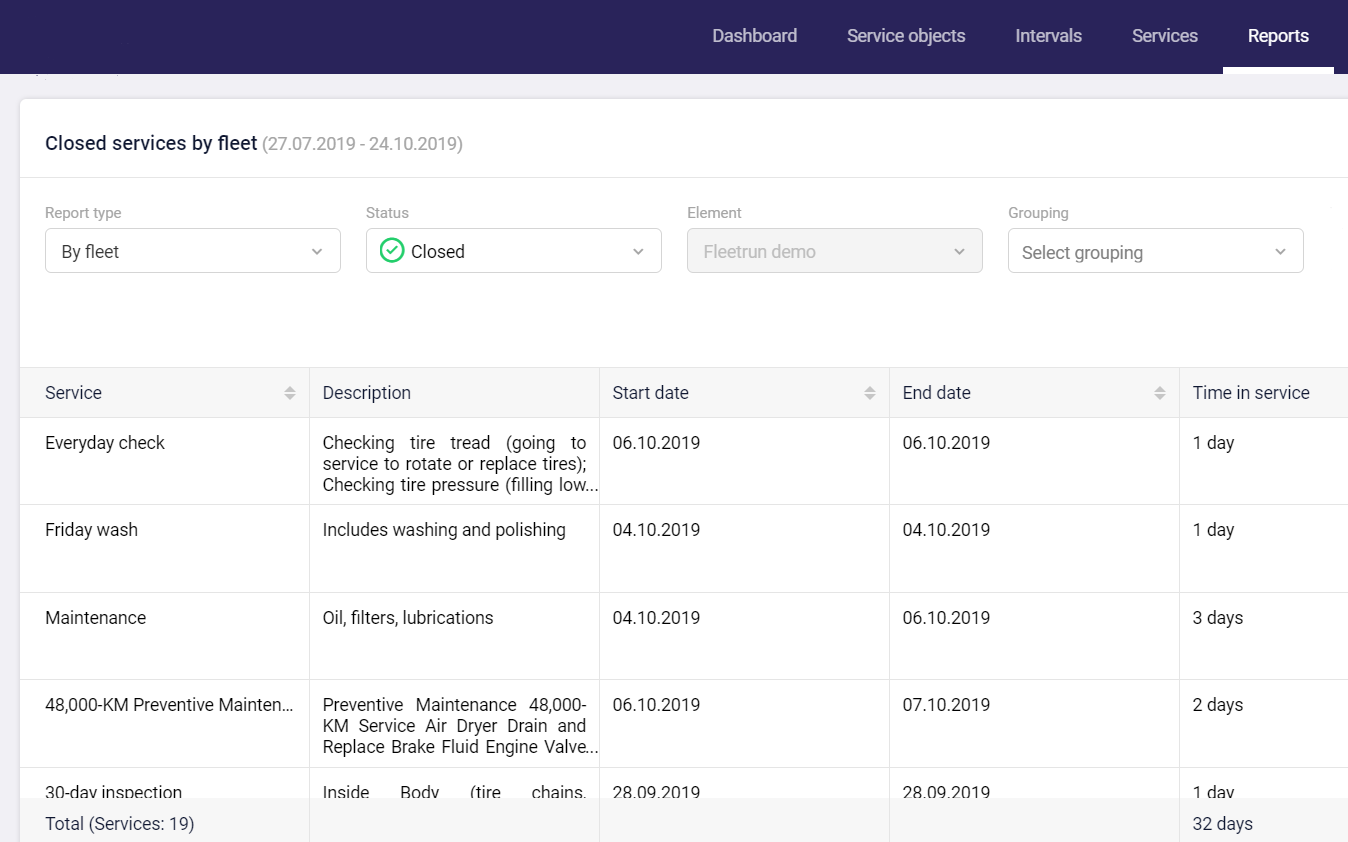The image size is (1348, 842).
Task: Click the Friday wash service row
Action: click(x=92, y=530)
